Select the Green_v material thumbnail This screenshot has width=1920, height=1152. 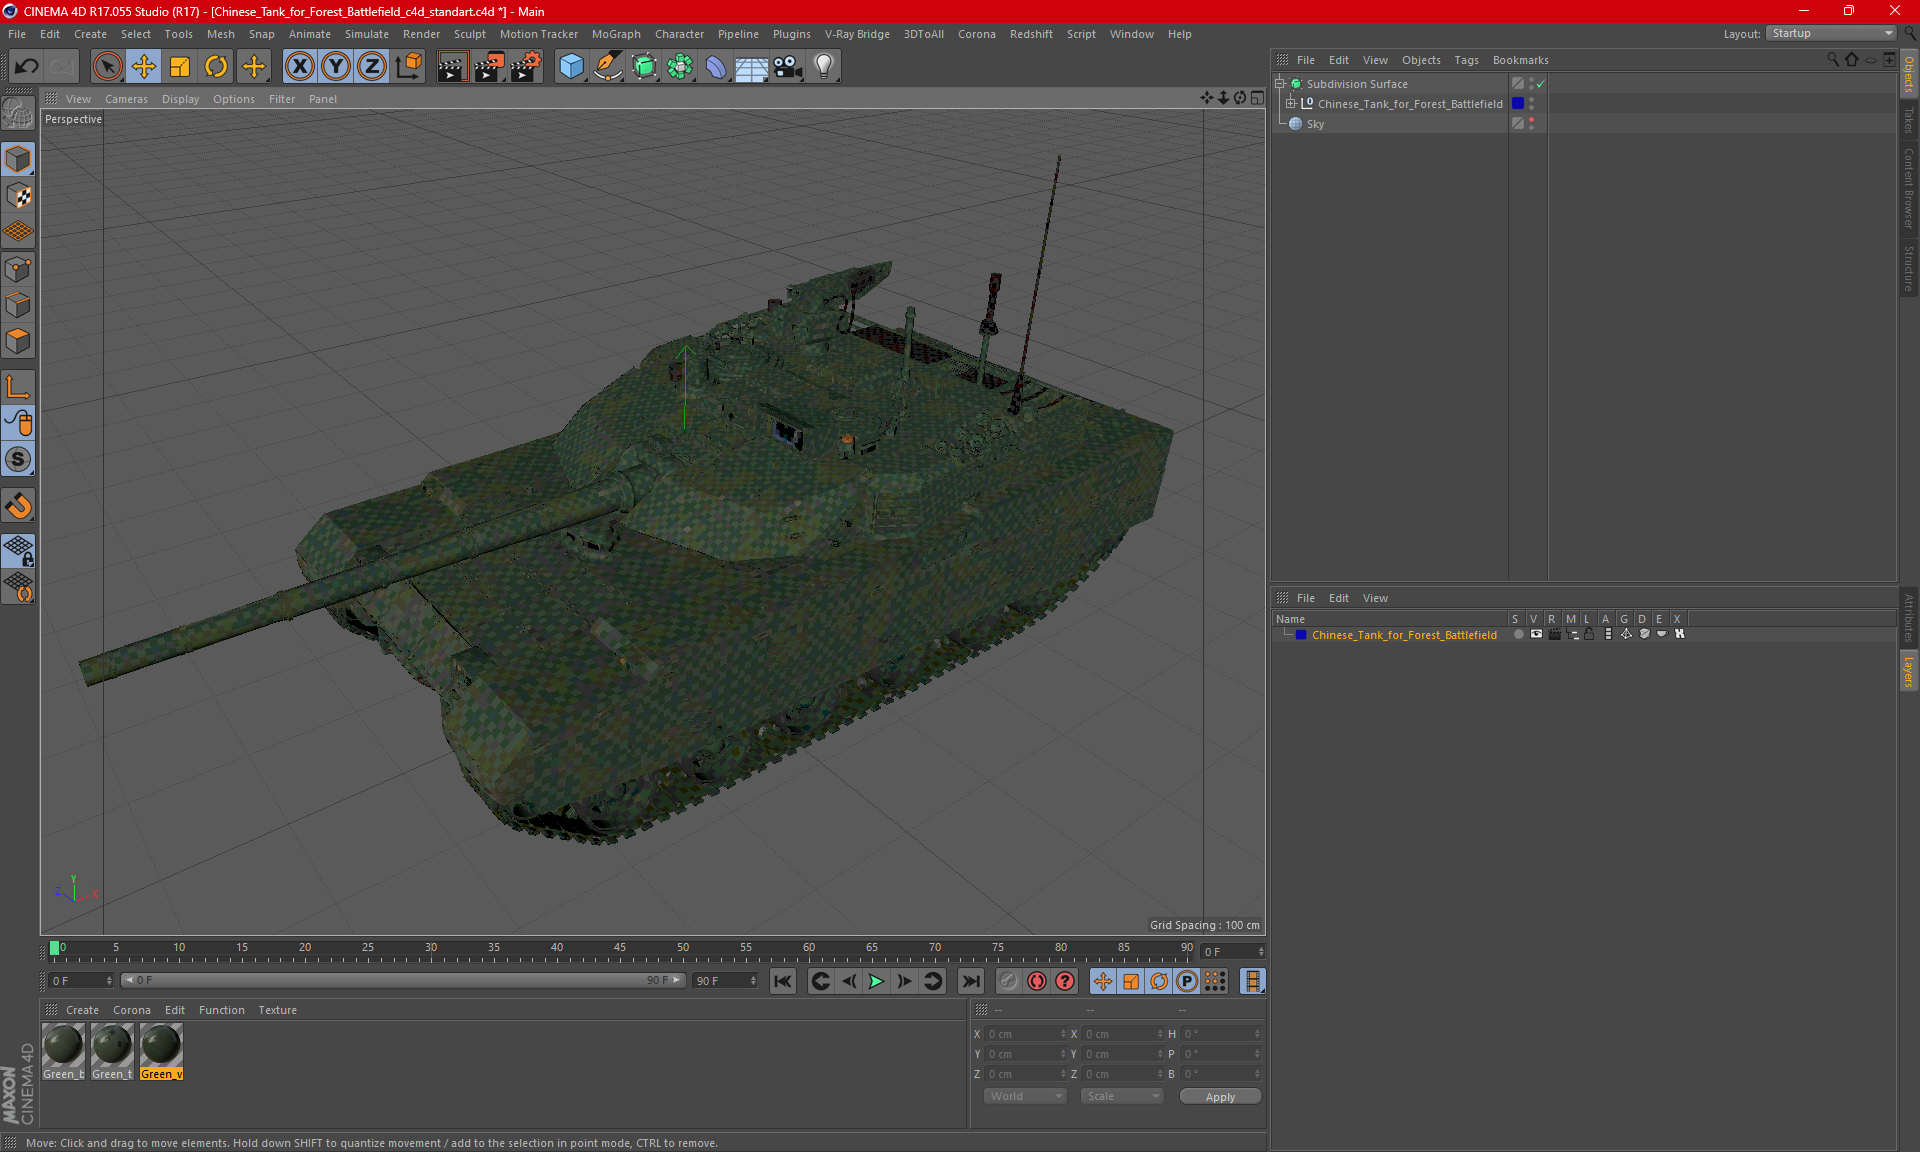pos(161,1051)
